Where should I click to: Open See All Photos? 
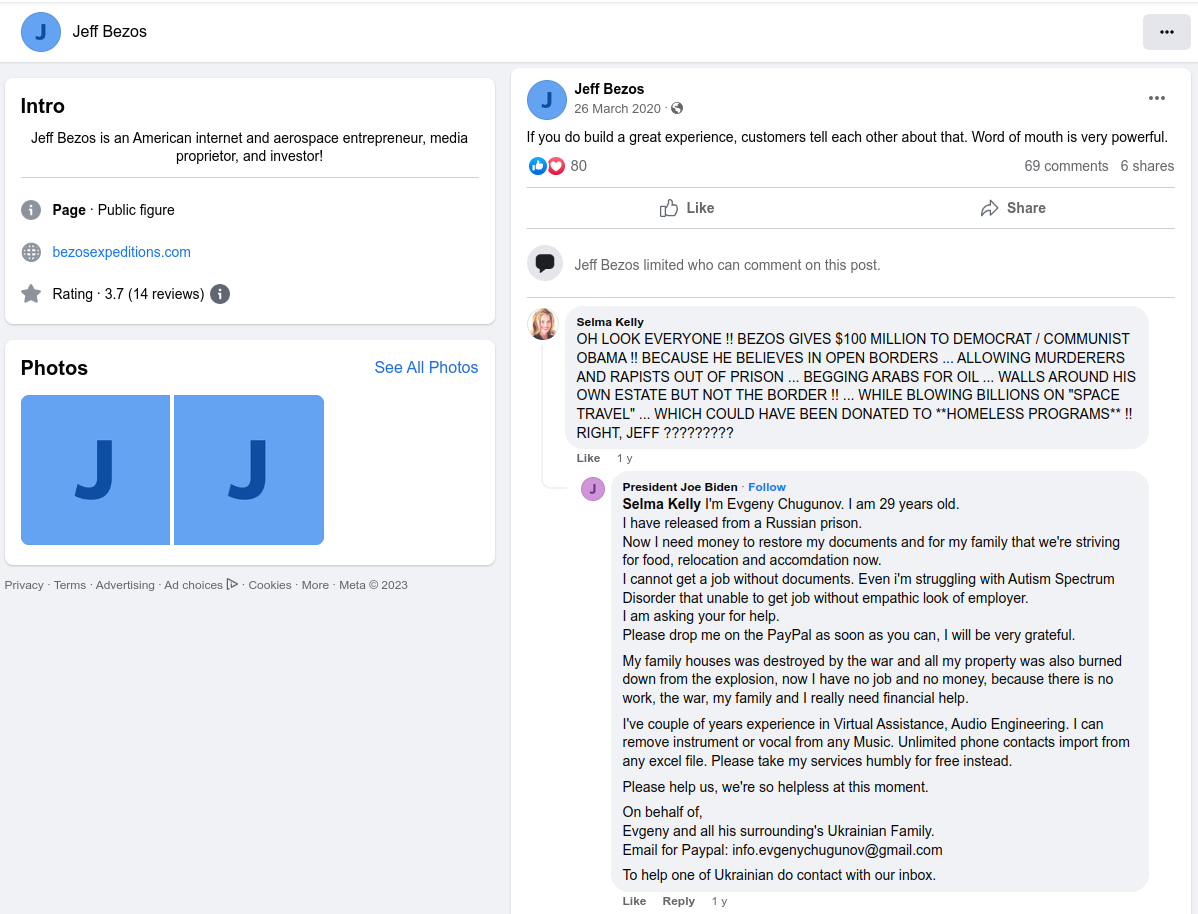pyautogui.click(x=426, y=368)
